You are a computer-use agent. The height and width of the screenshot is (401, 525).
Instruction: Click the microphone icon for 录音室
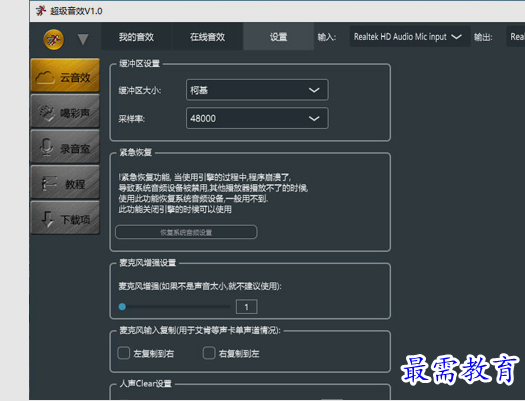click(x=47, y=148)
